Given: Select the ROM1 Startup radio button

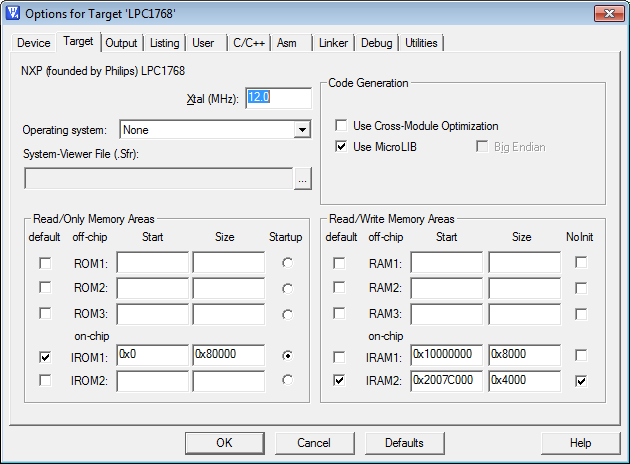Looking at the screenshot, I should click(288, 263).
